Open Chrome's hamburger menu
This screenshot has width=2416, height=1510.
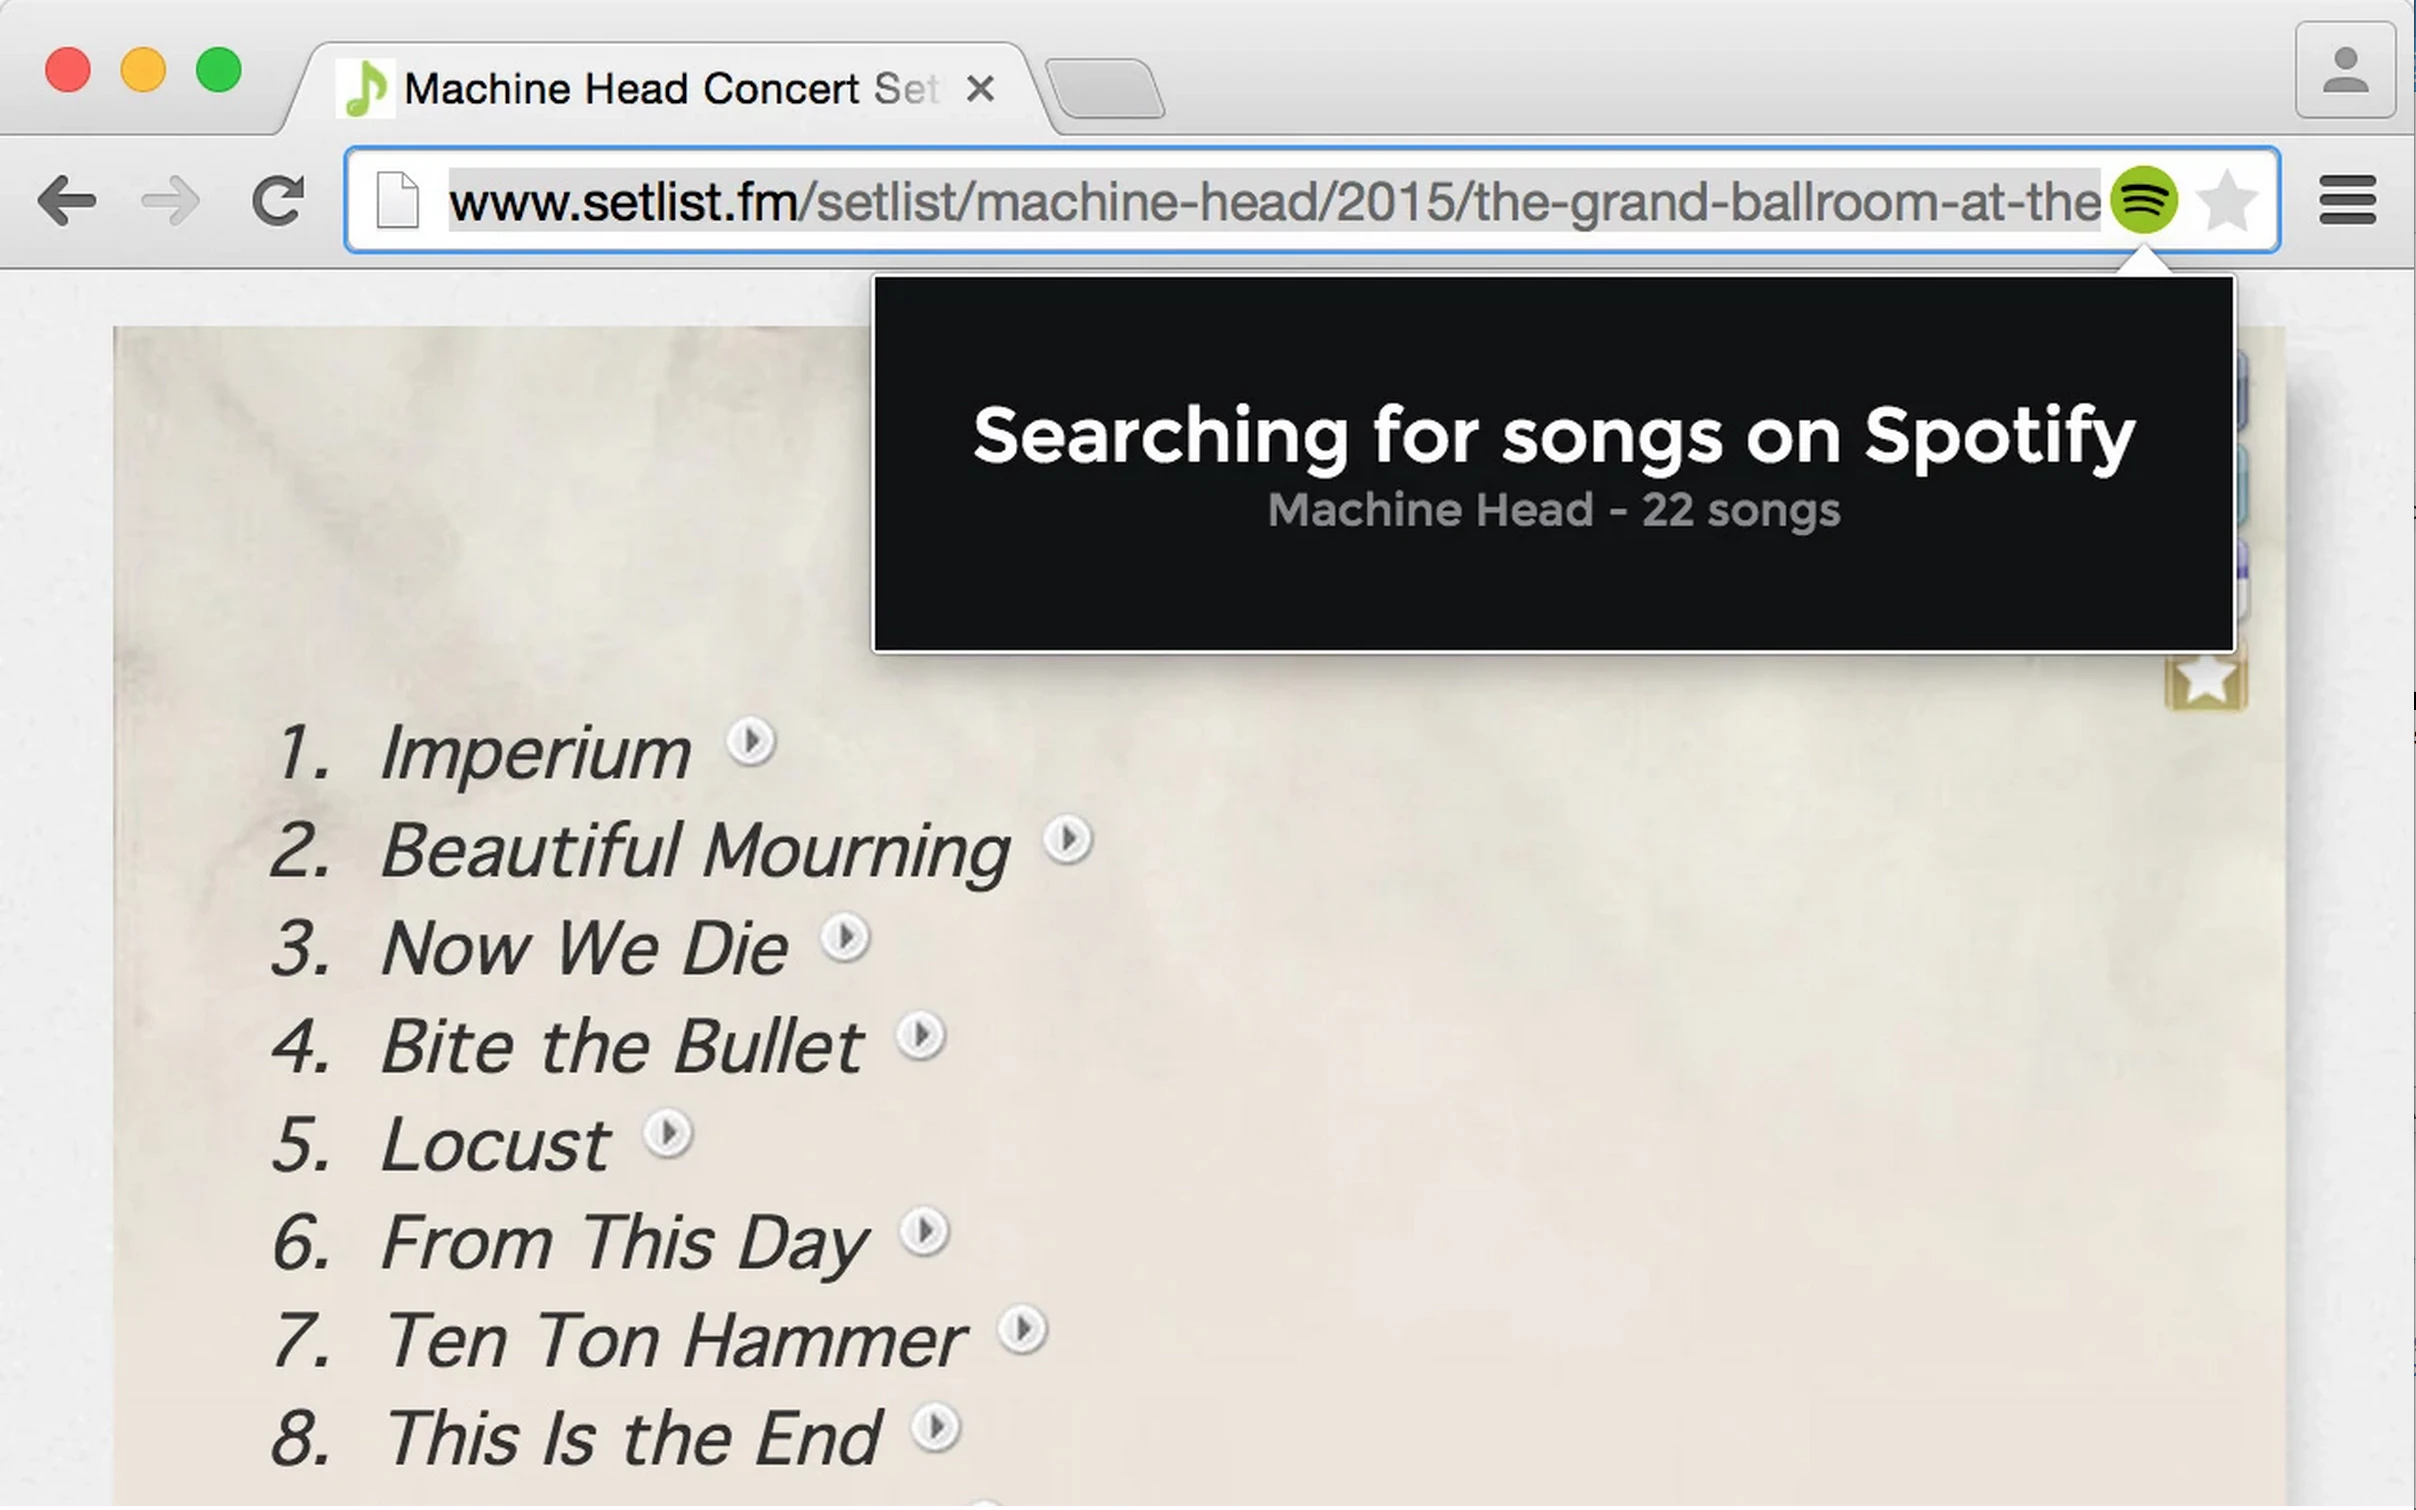pos(2347,201)
